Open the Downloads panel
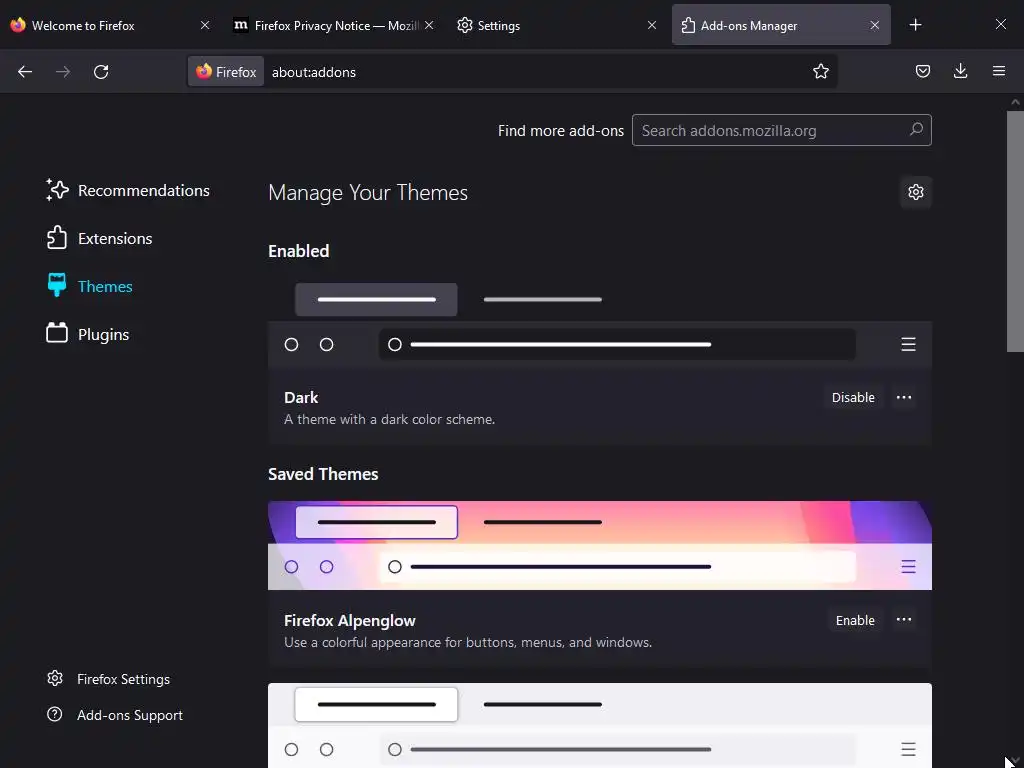This screenshot has height=768, width=1024. (x=960, y=71)
